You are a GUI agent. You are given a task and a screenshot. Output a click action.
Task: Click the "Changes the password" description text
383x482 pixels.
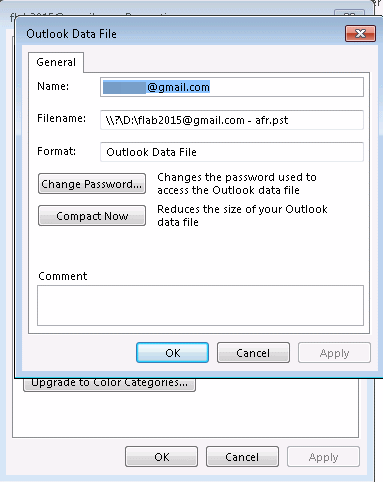point(237,184)
